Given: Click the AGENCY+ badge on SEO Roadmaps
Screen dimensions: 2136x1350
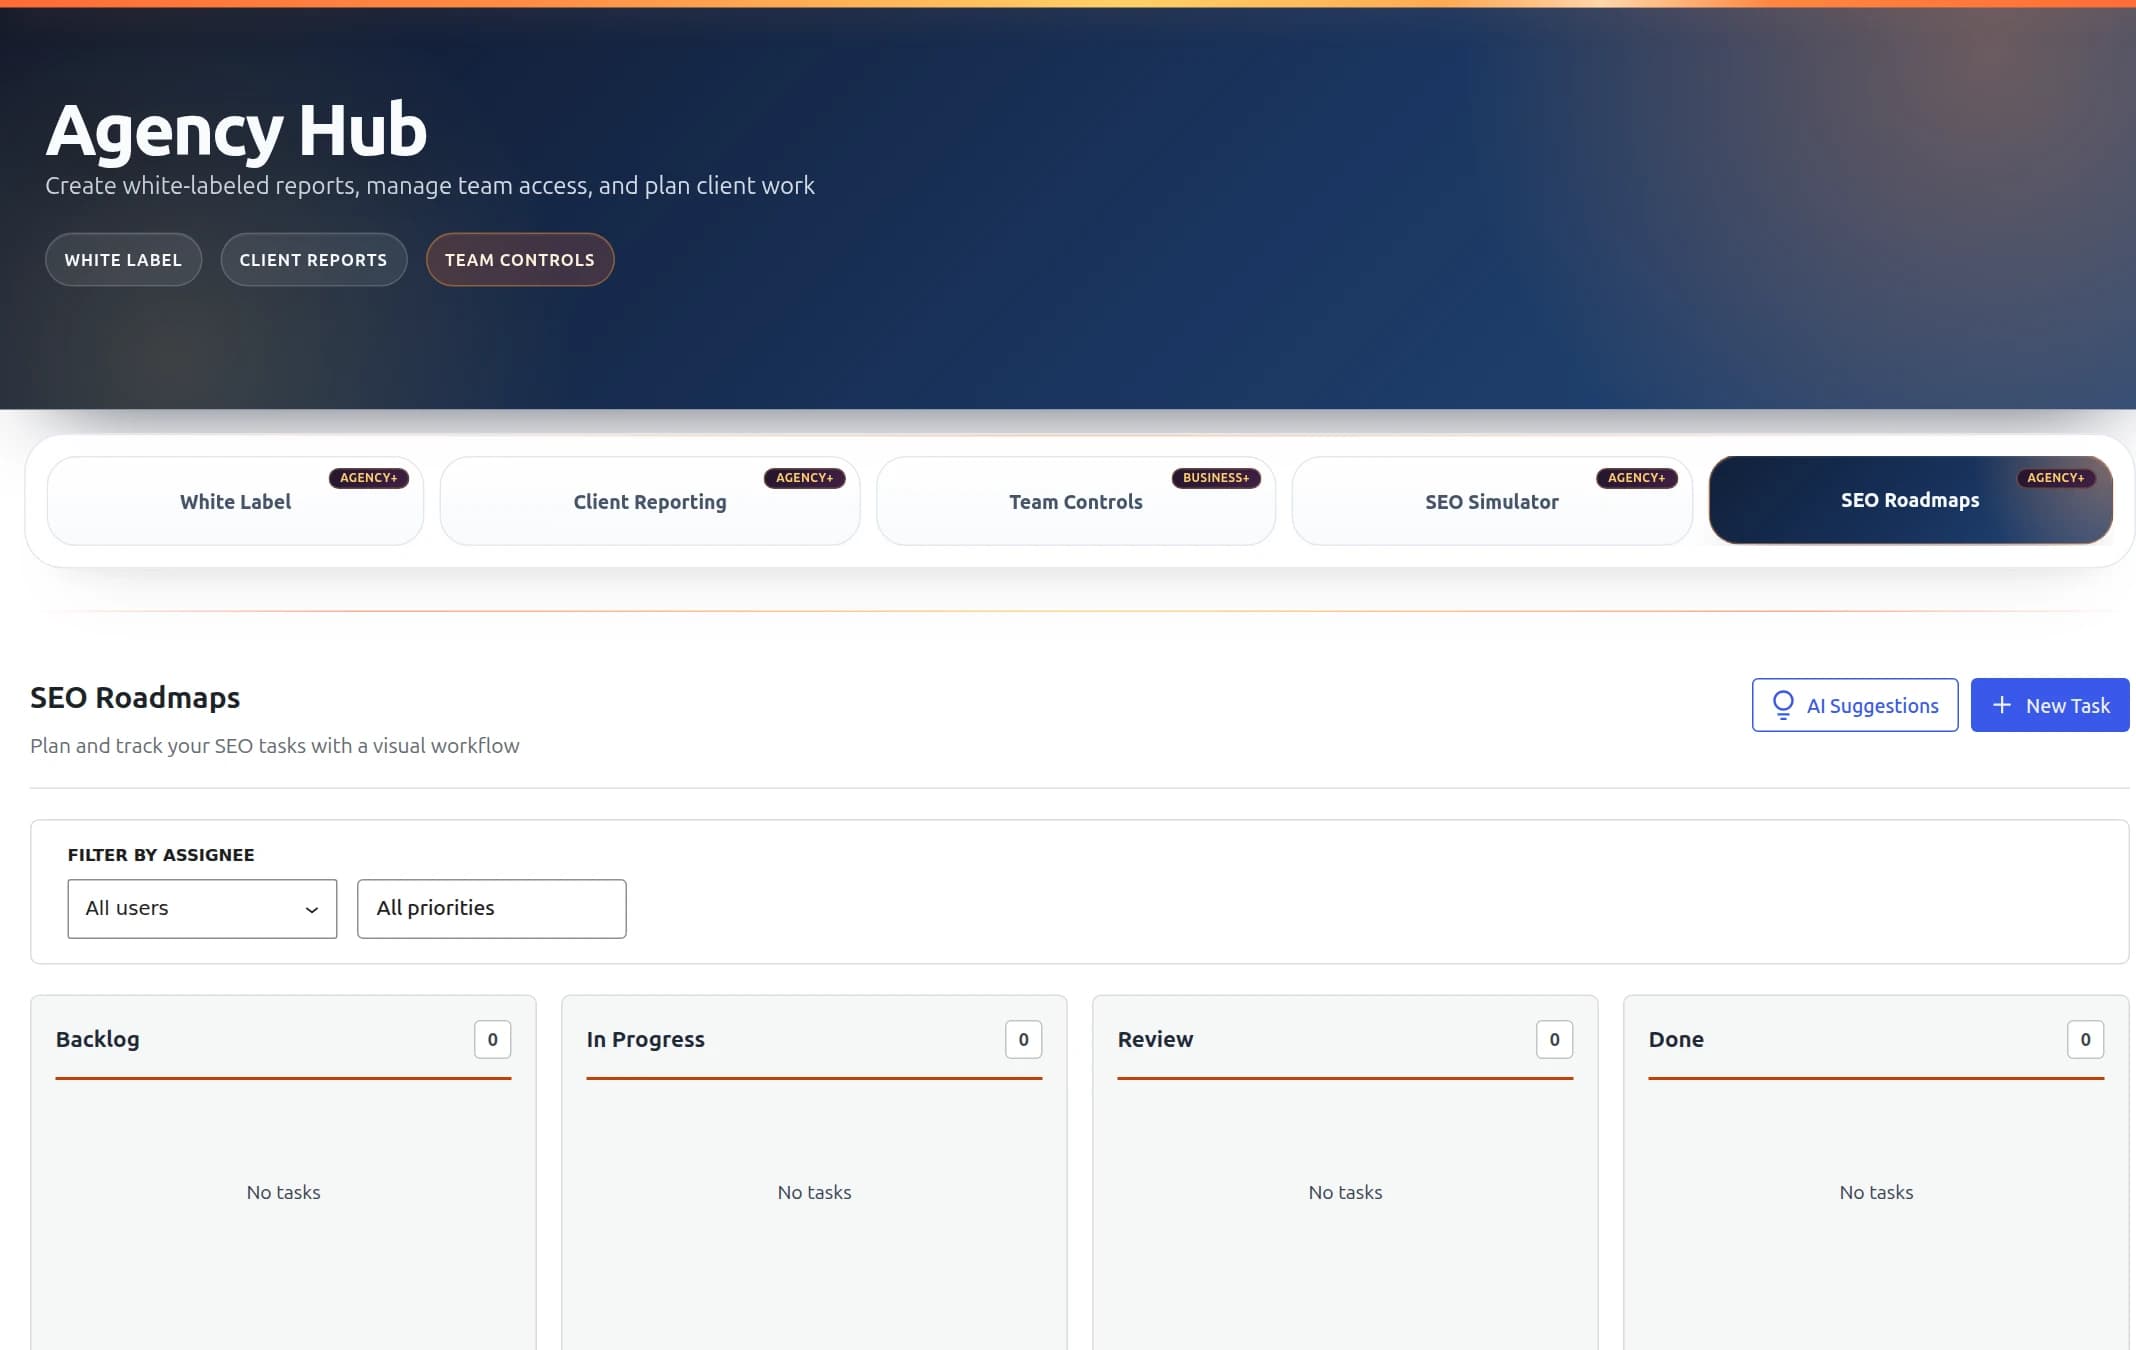Looking at the screenshot, I should [2055, 478].
